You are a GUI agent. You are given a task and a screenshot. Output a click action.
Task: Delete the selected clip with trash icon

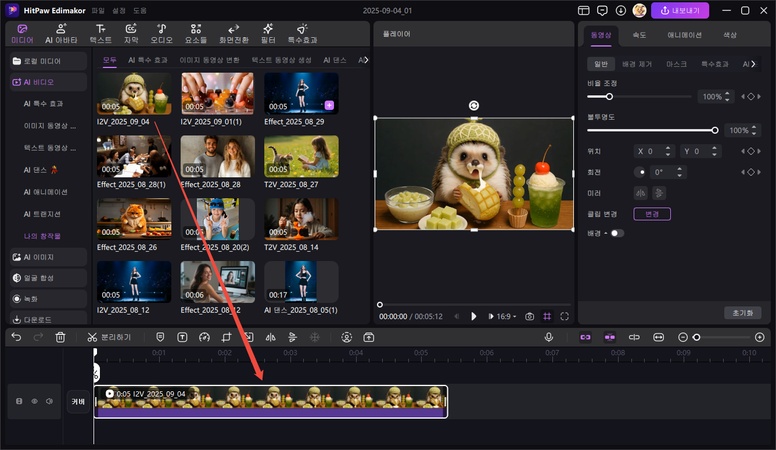60,337
